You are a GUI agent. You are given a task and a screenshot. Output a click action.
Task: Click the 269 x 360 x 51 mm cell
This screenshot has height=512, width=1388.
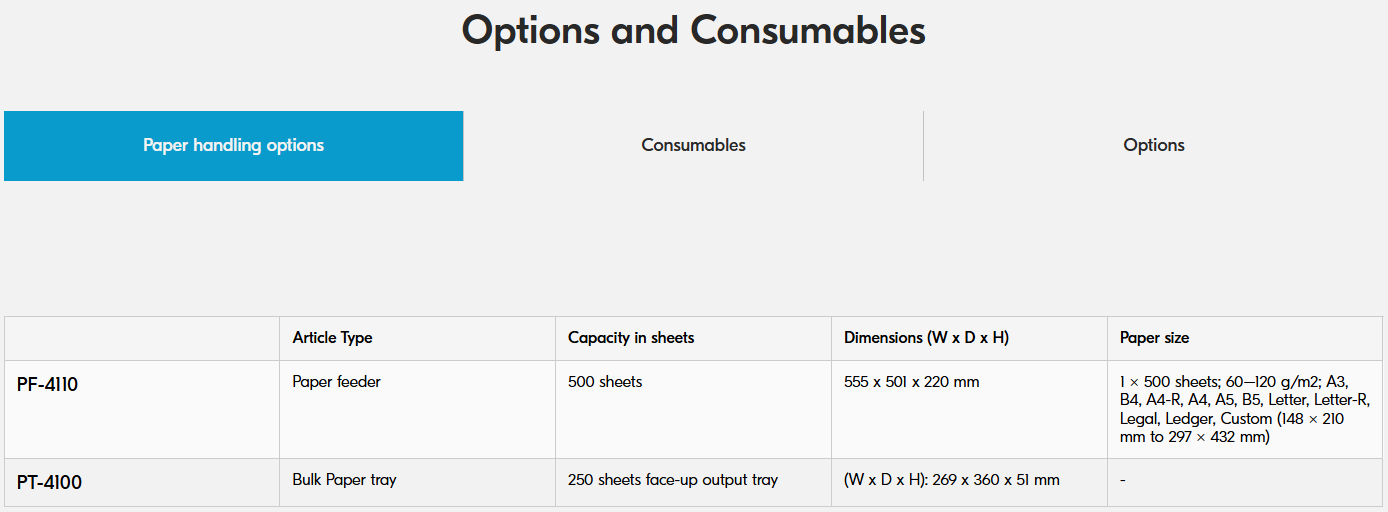point(969,482)
